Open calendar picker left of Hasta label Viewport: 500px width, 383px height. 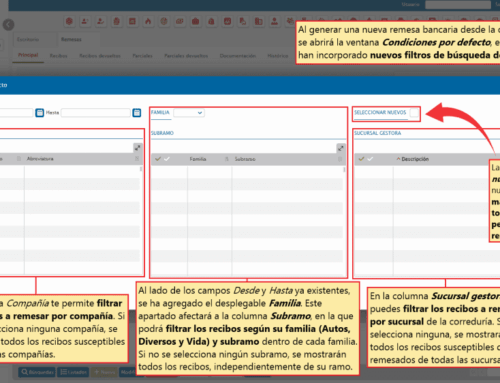(x=40, y=113)
